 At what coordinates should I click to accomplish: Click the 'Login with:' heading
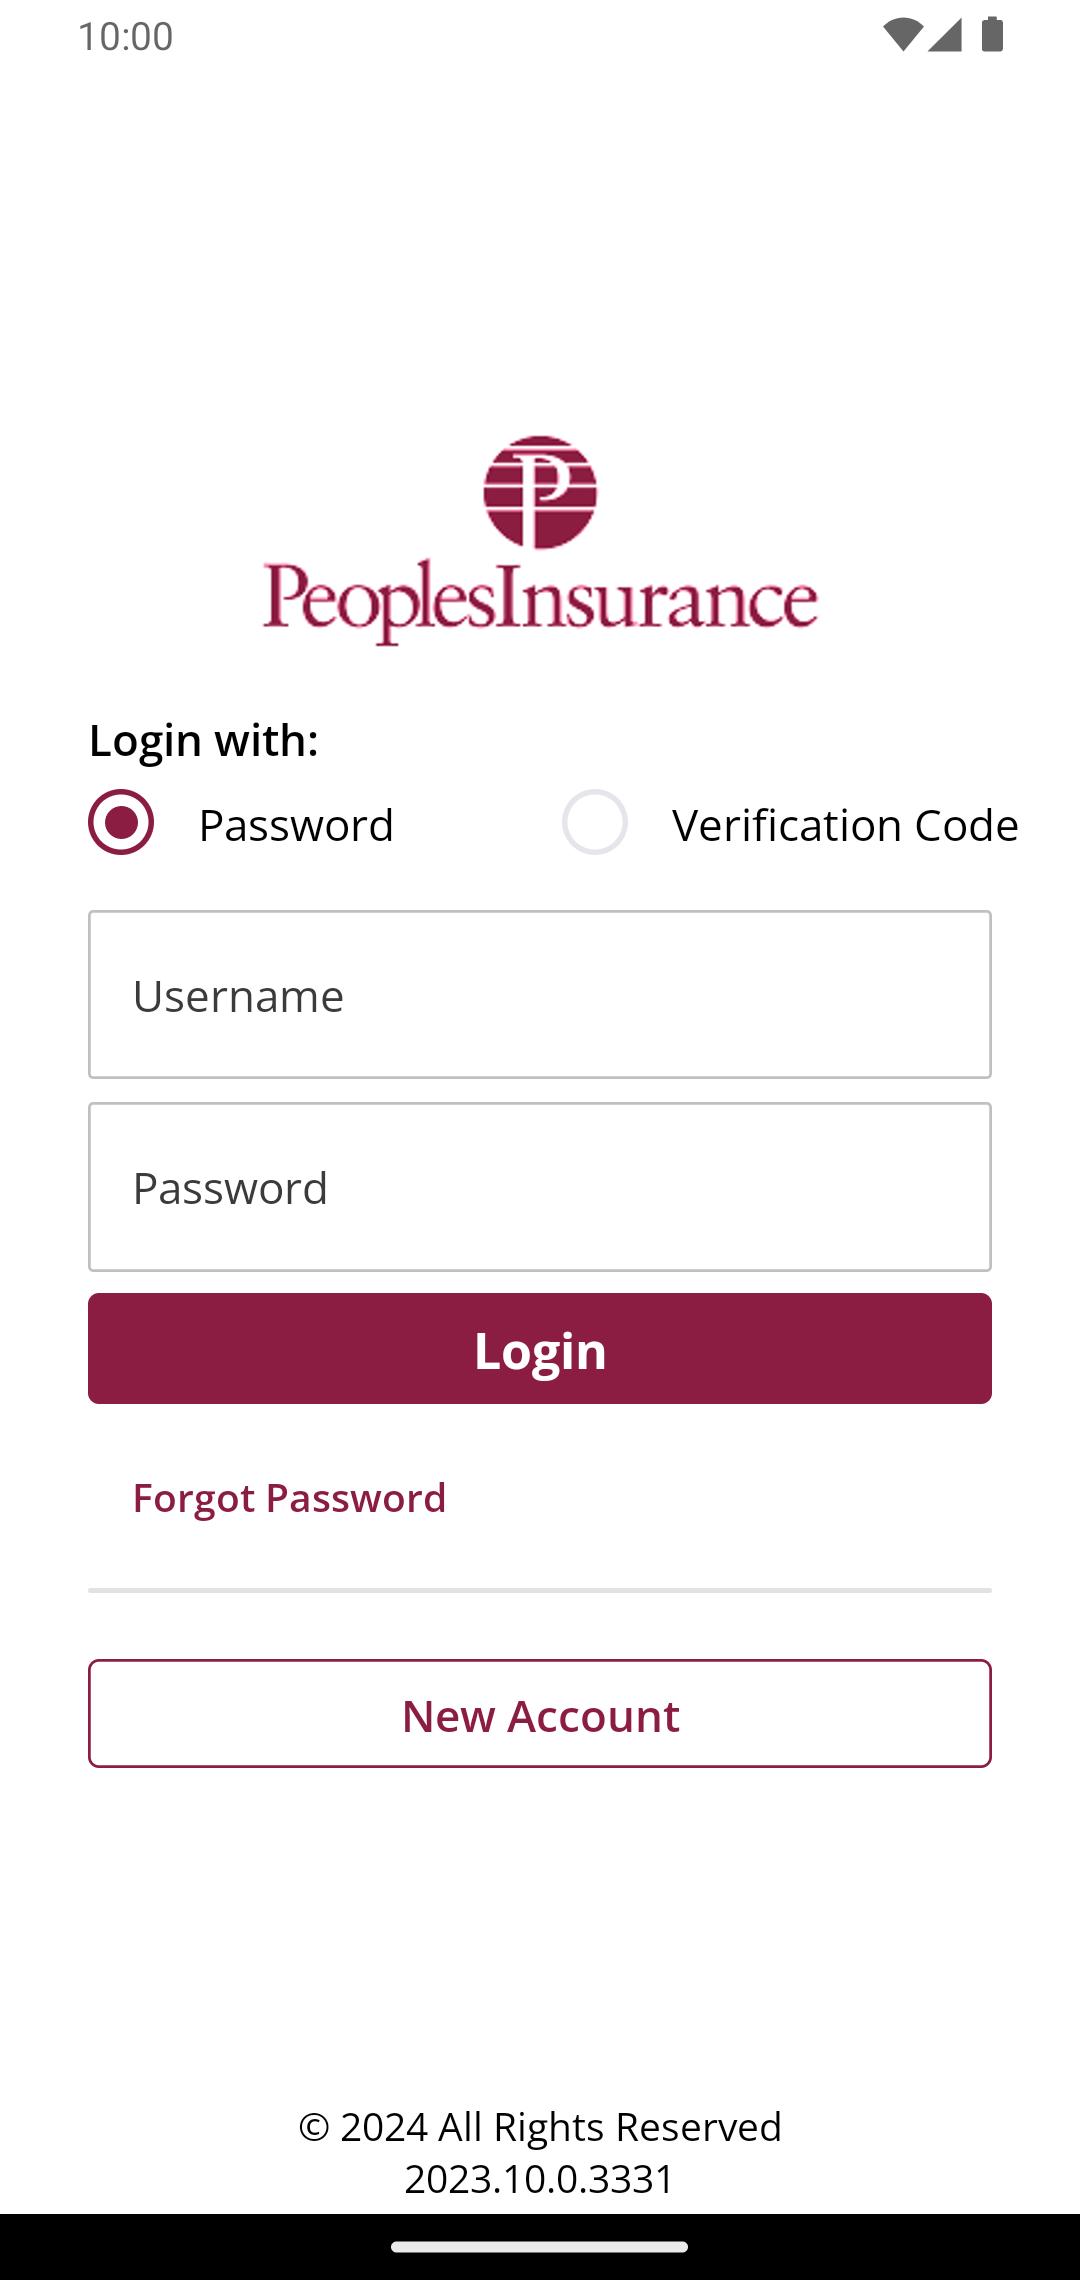pyautogui.click(x=204, y=741)
